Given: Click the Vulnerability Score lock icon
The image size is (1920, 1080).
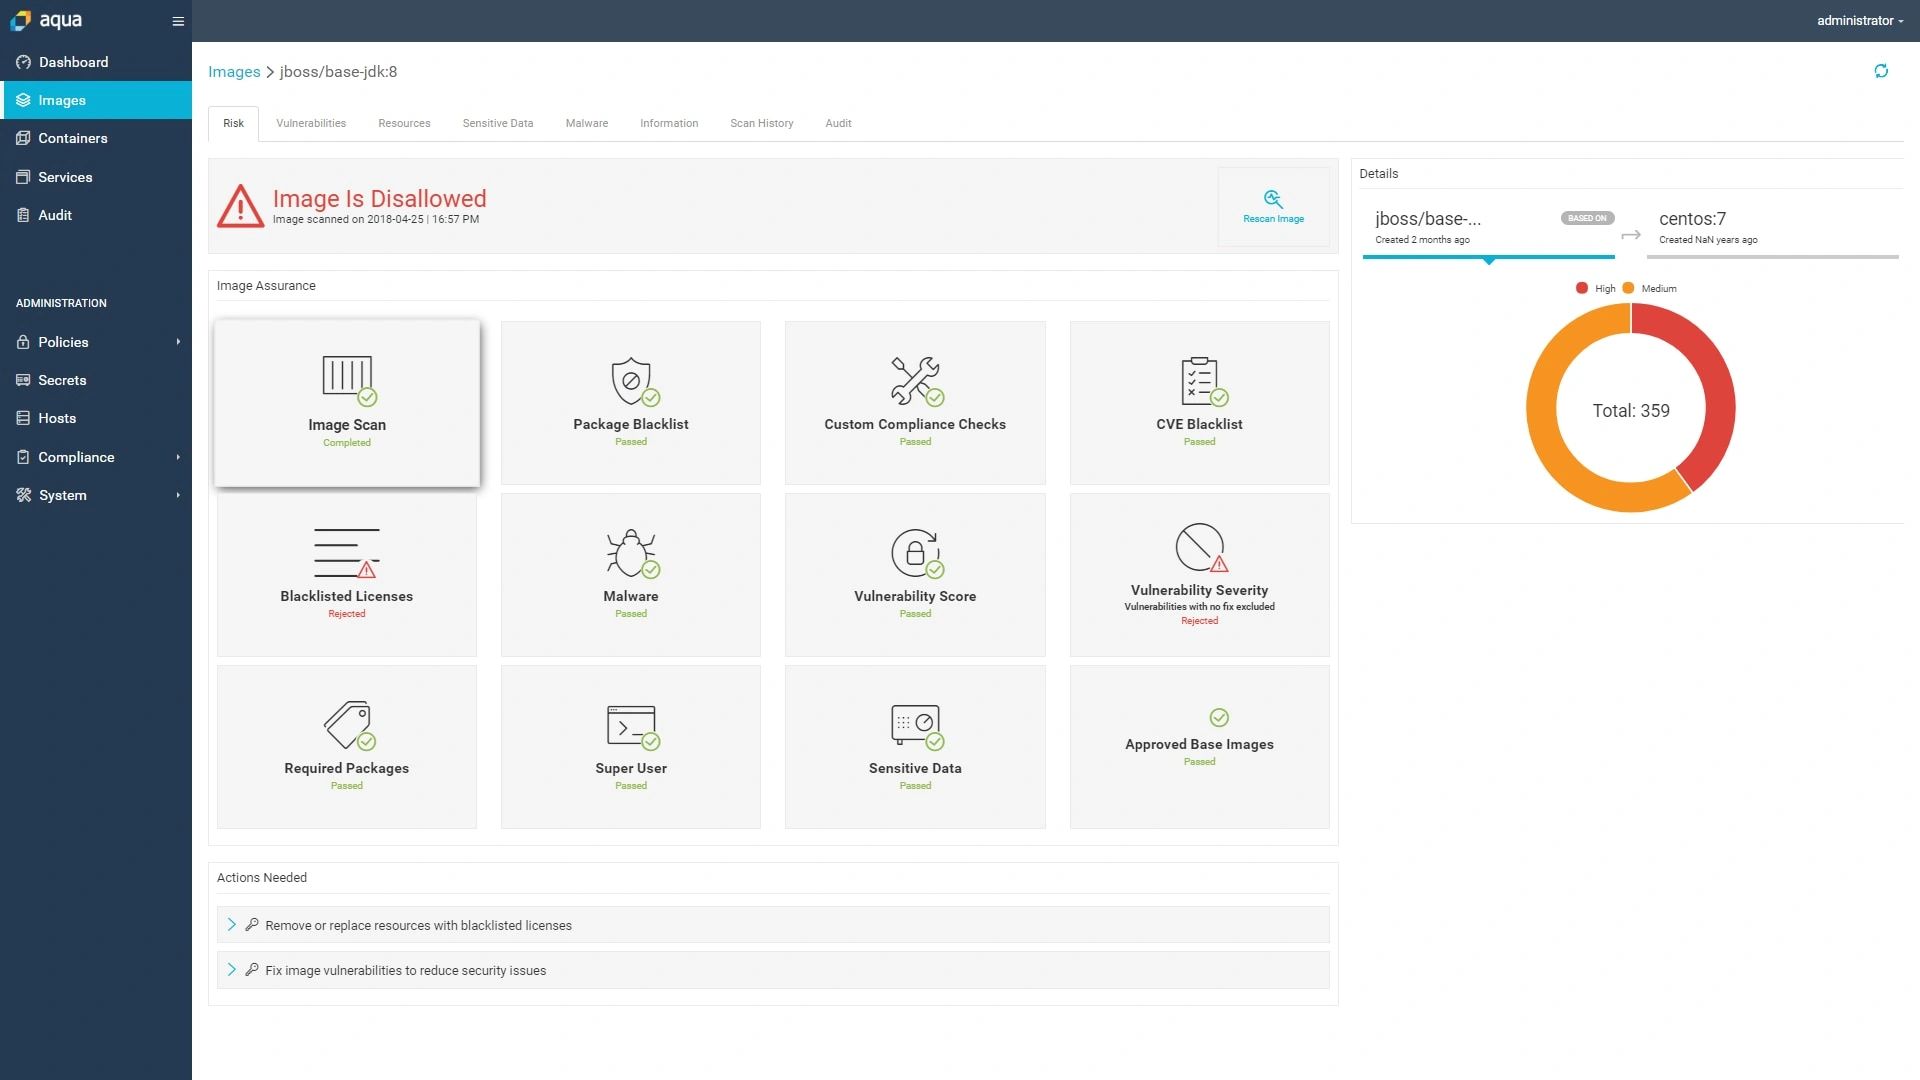Looking at the screenshot, I should [x=915, y=552].
